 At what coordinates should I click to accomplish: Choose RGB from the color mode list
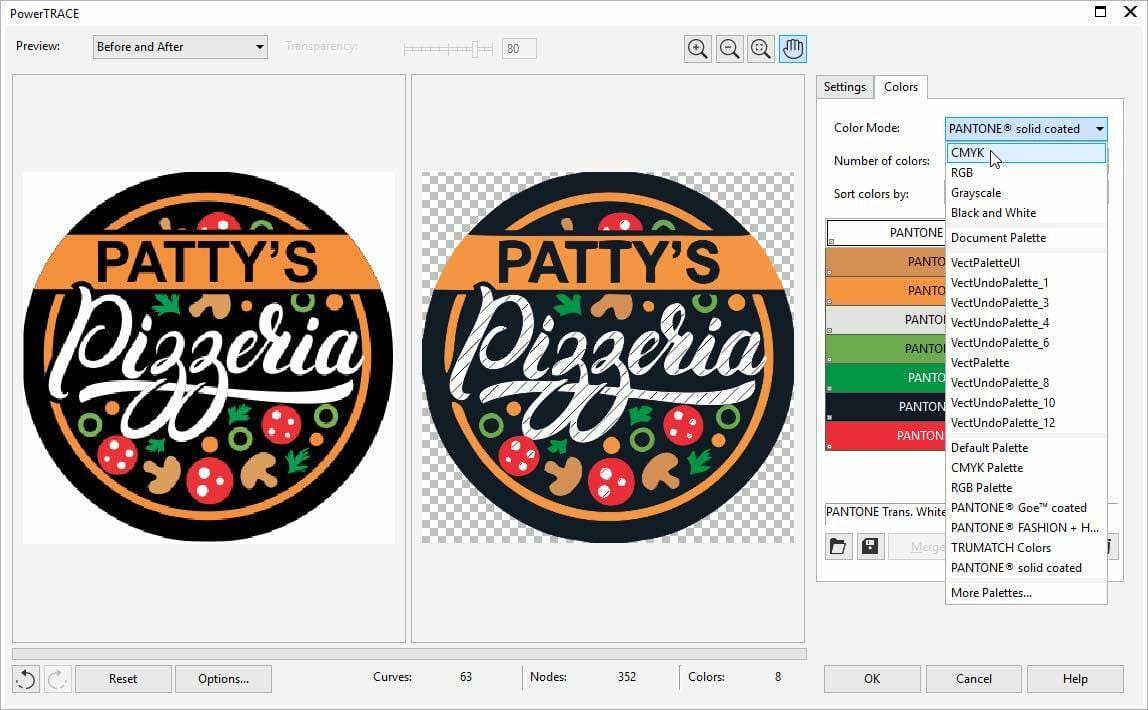(1026, 173)
